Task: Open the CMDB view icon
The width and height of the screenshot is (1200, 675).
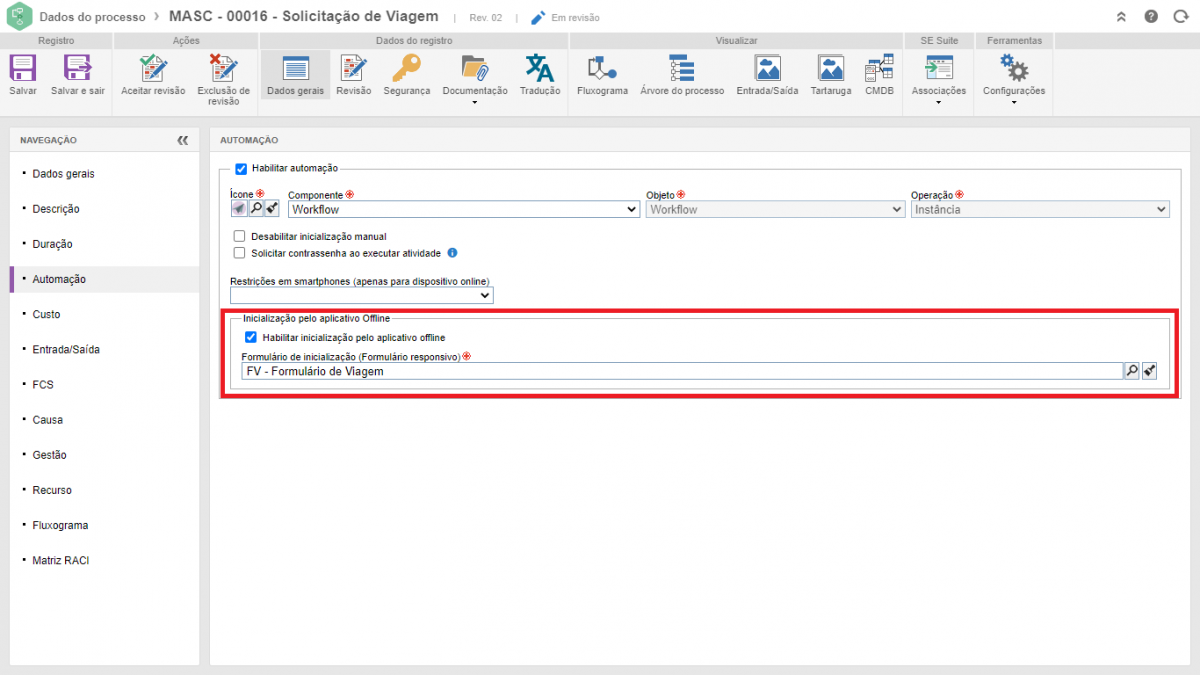Action: point(880,69)
